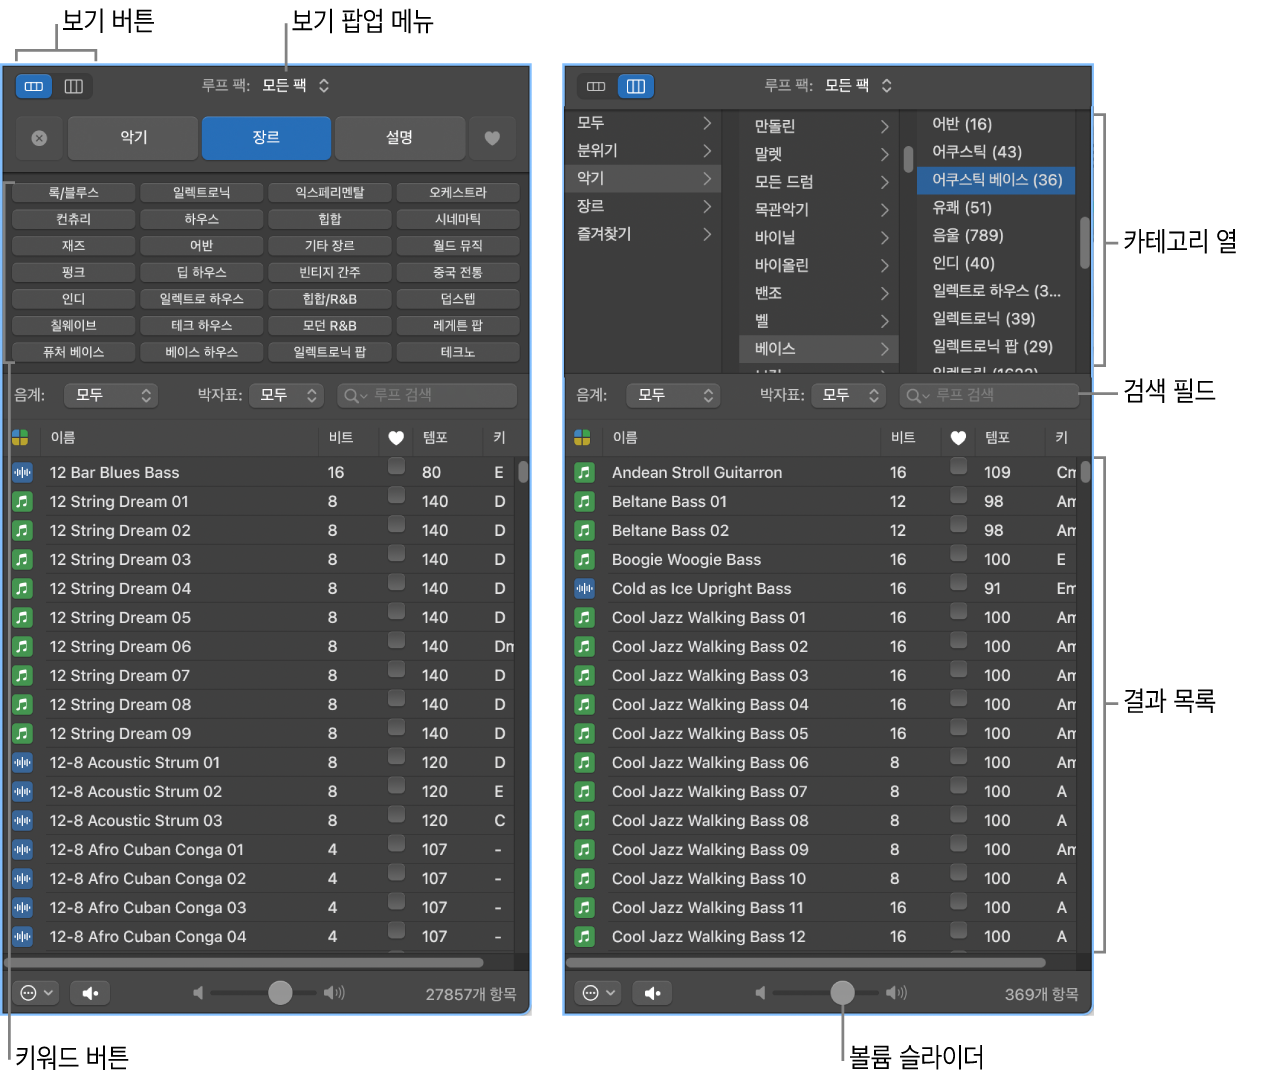Choose 바이올린 in the instrument column

pyautogui.click(x=820, y=265)
